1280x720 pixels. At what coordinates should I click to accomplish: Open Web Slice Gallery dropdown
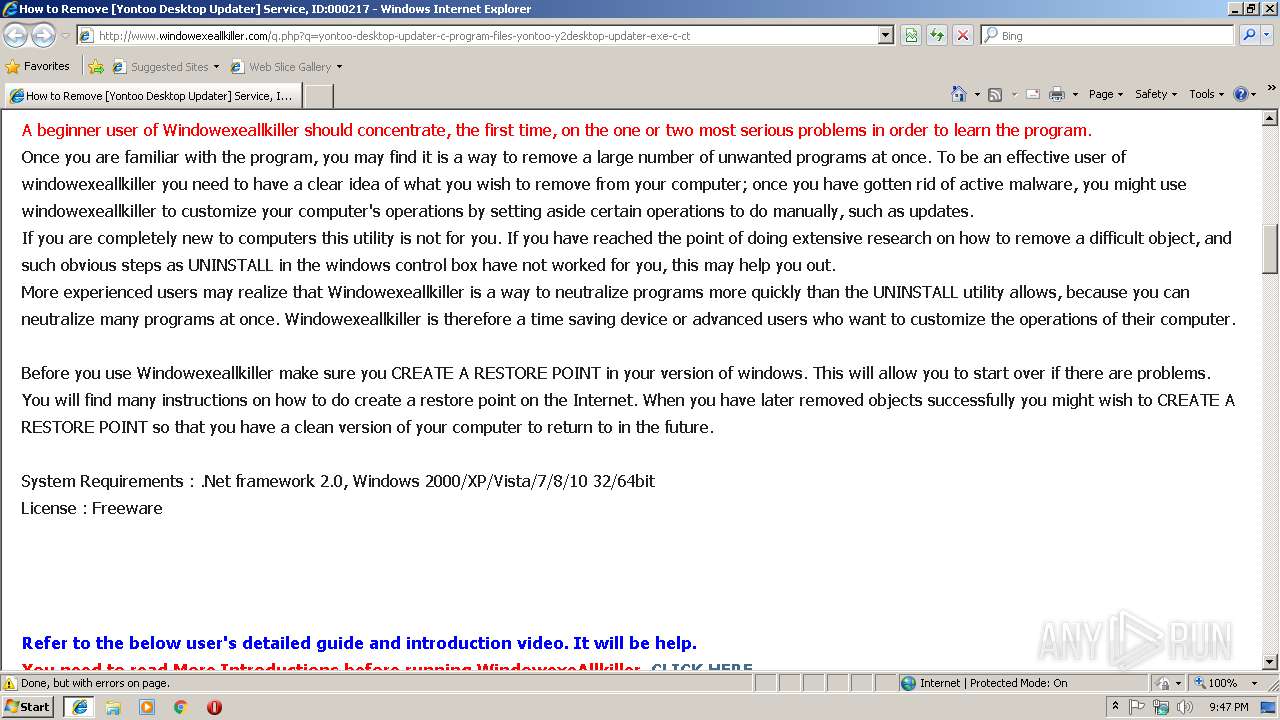(x=286, y=67)
